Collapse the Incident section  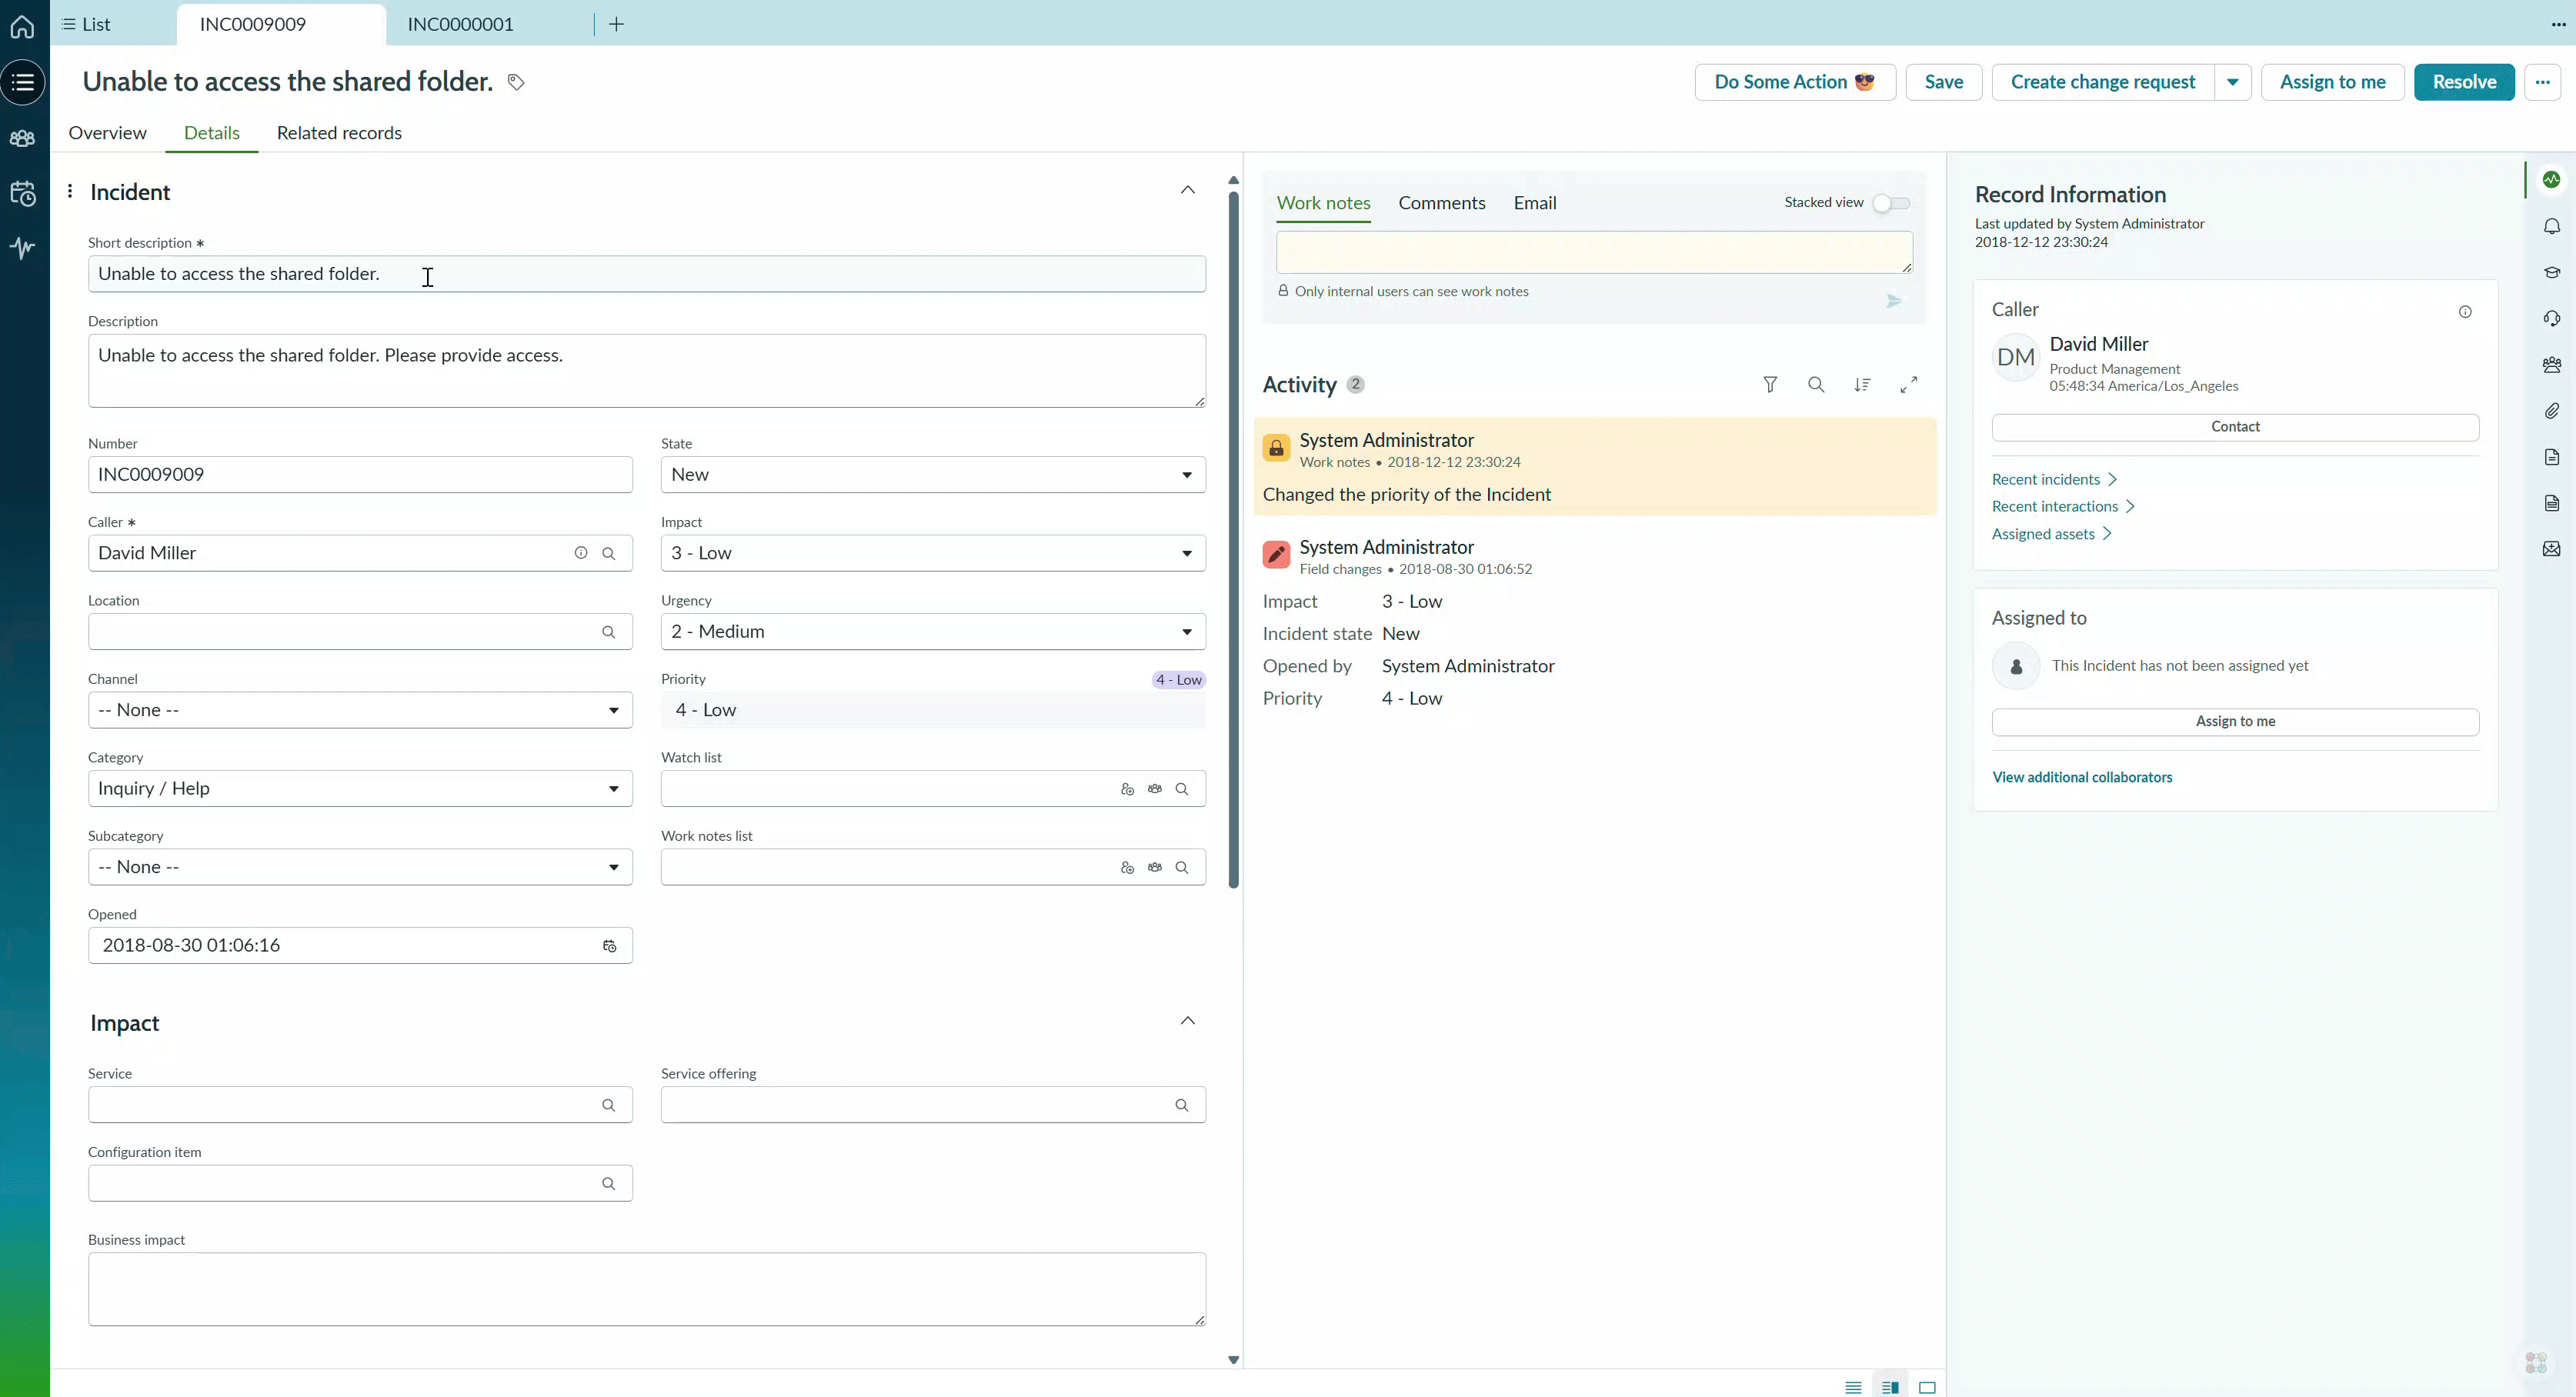(1187, 190)
